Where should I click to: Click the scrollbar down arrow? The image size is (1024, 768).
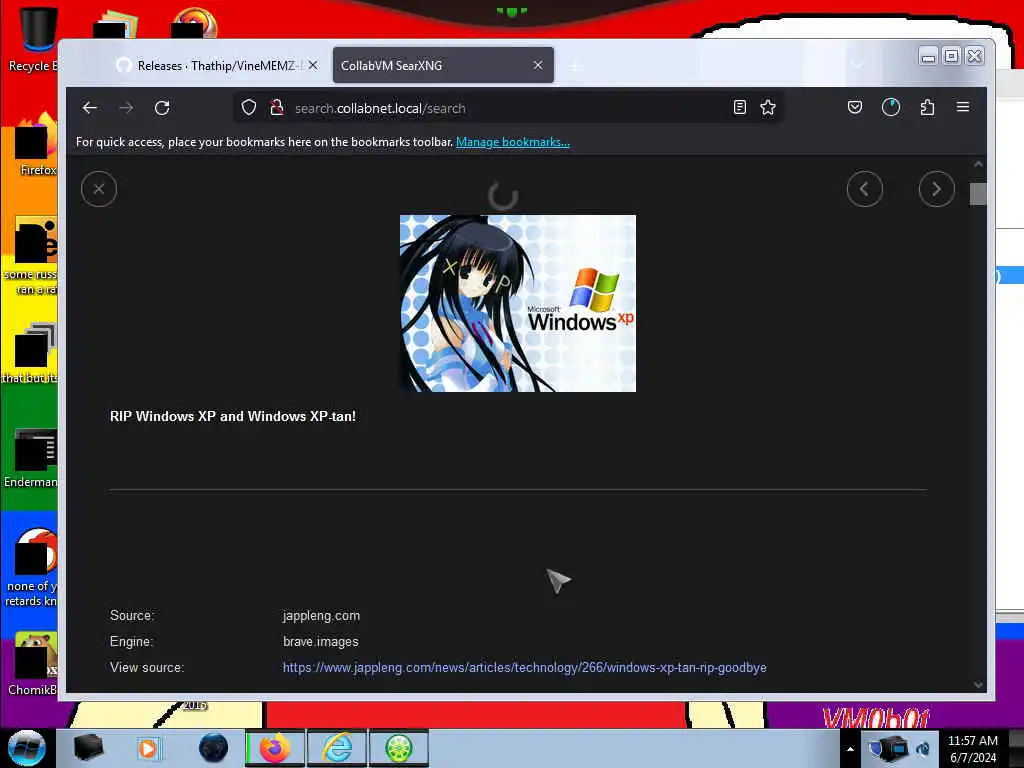click(978, 684)
